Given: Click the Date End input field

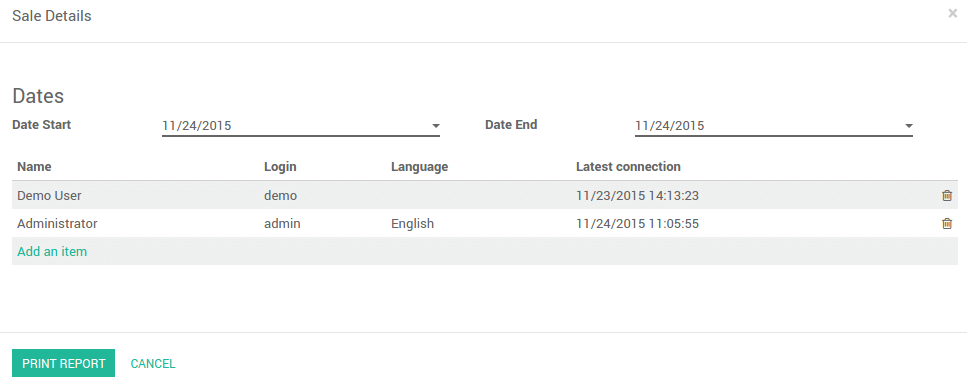Looking at the screenshot, I should (x=773, y=126).
